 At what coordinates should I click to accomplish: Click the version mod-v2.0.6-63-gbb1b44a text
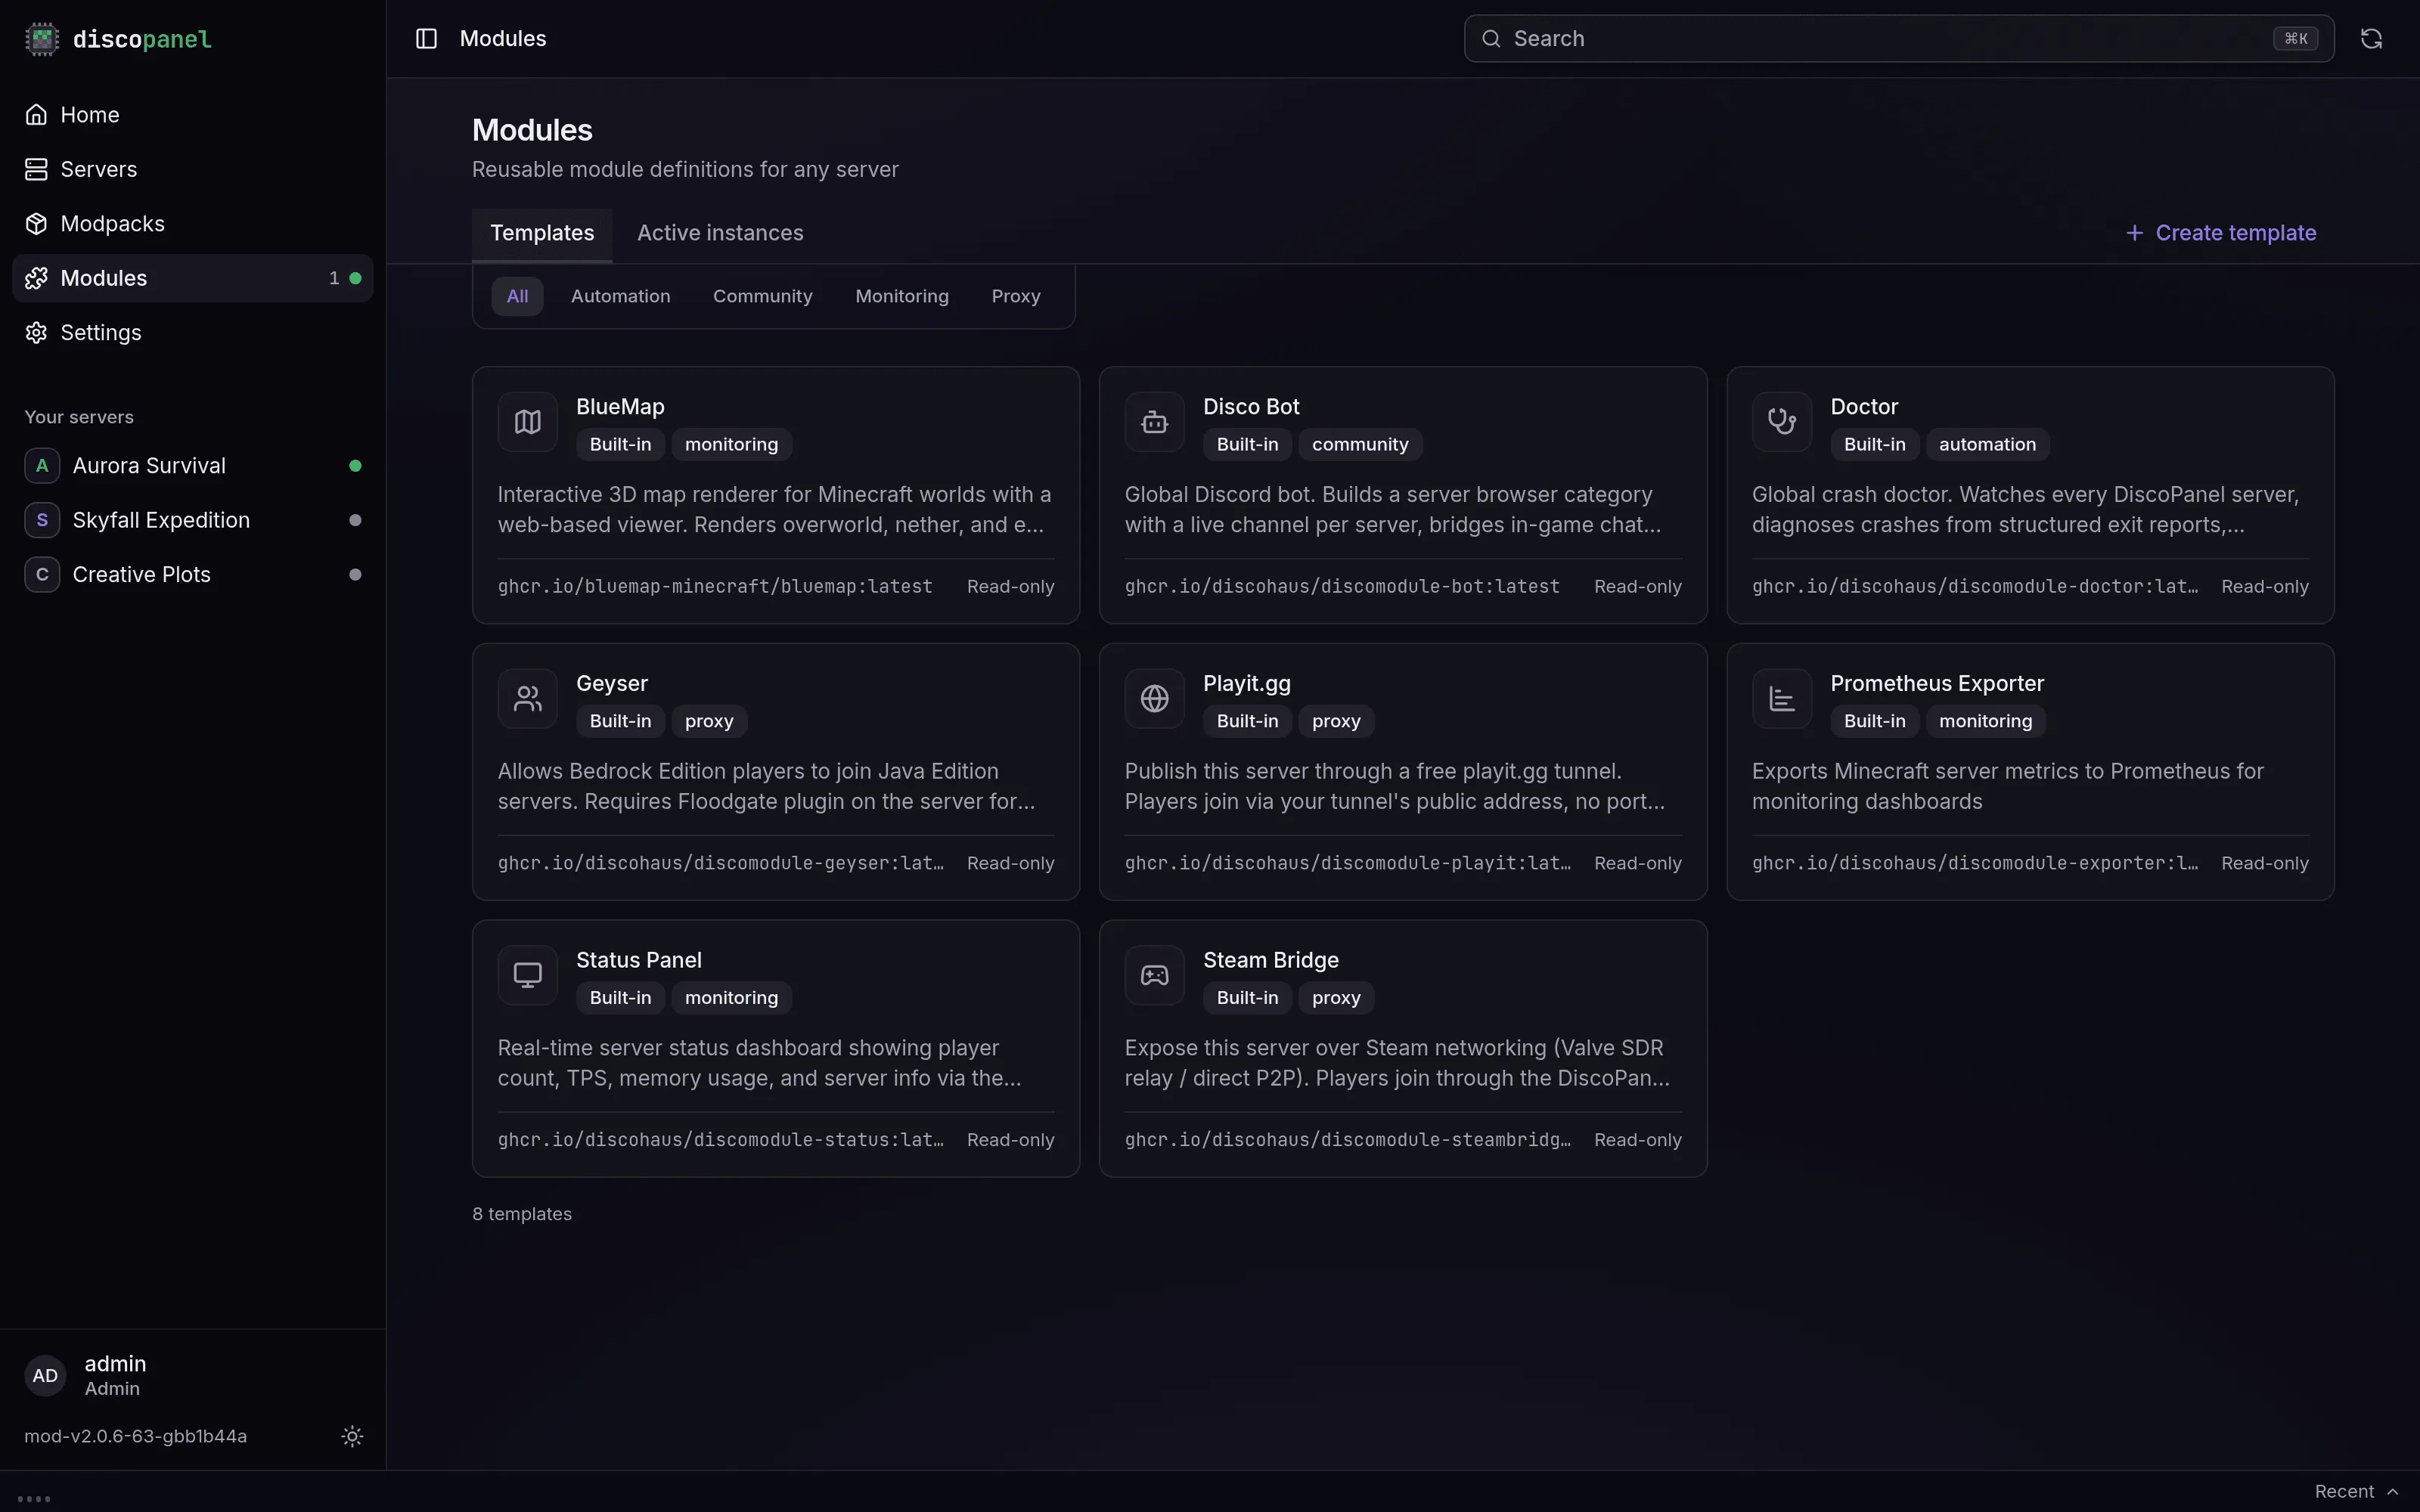click(135, 1436)
